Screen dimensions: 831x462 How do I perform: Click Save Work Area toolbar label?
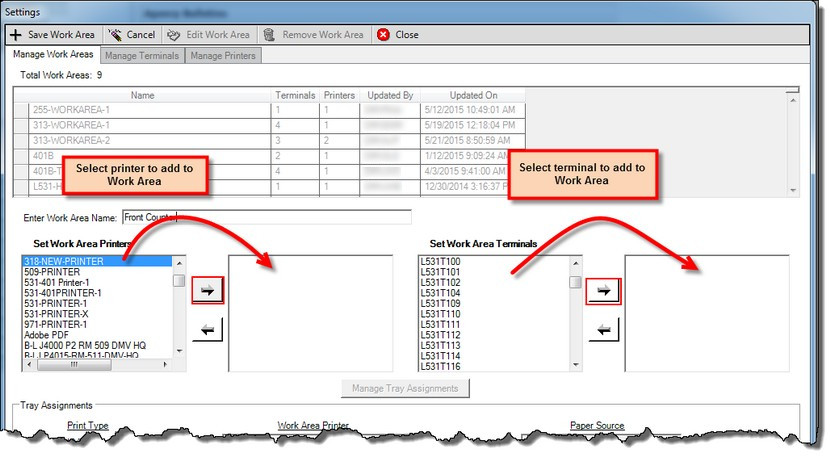61,35
